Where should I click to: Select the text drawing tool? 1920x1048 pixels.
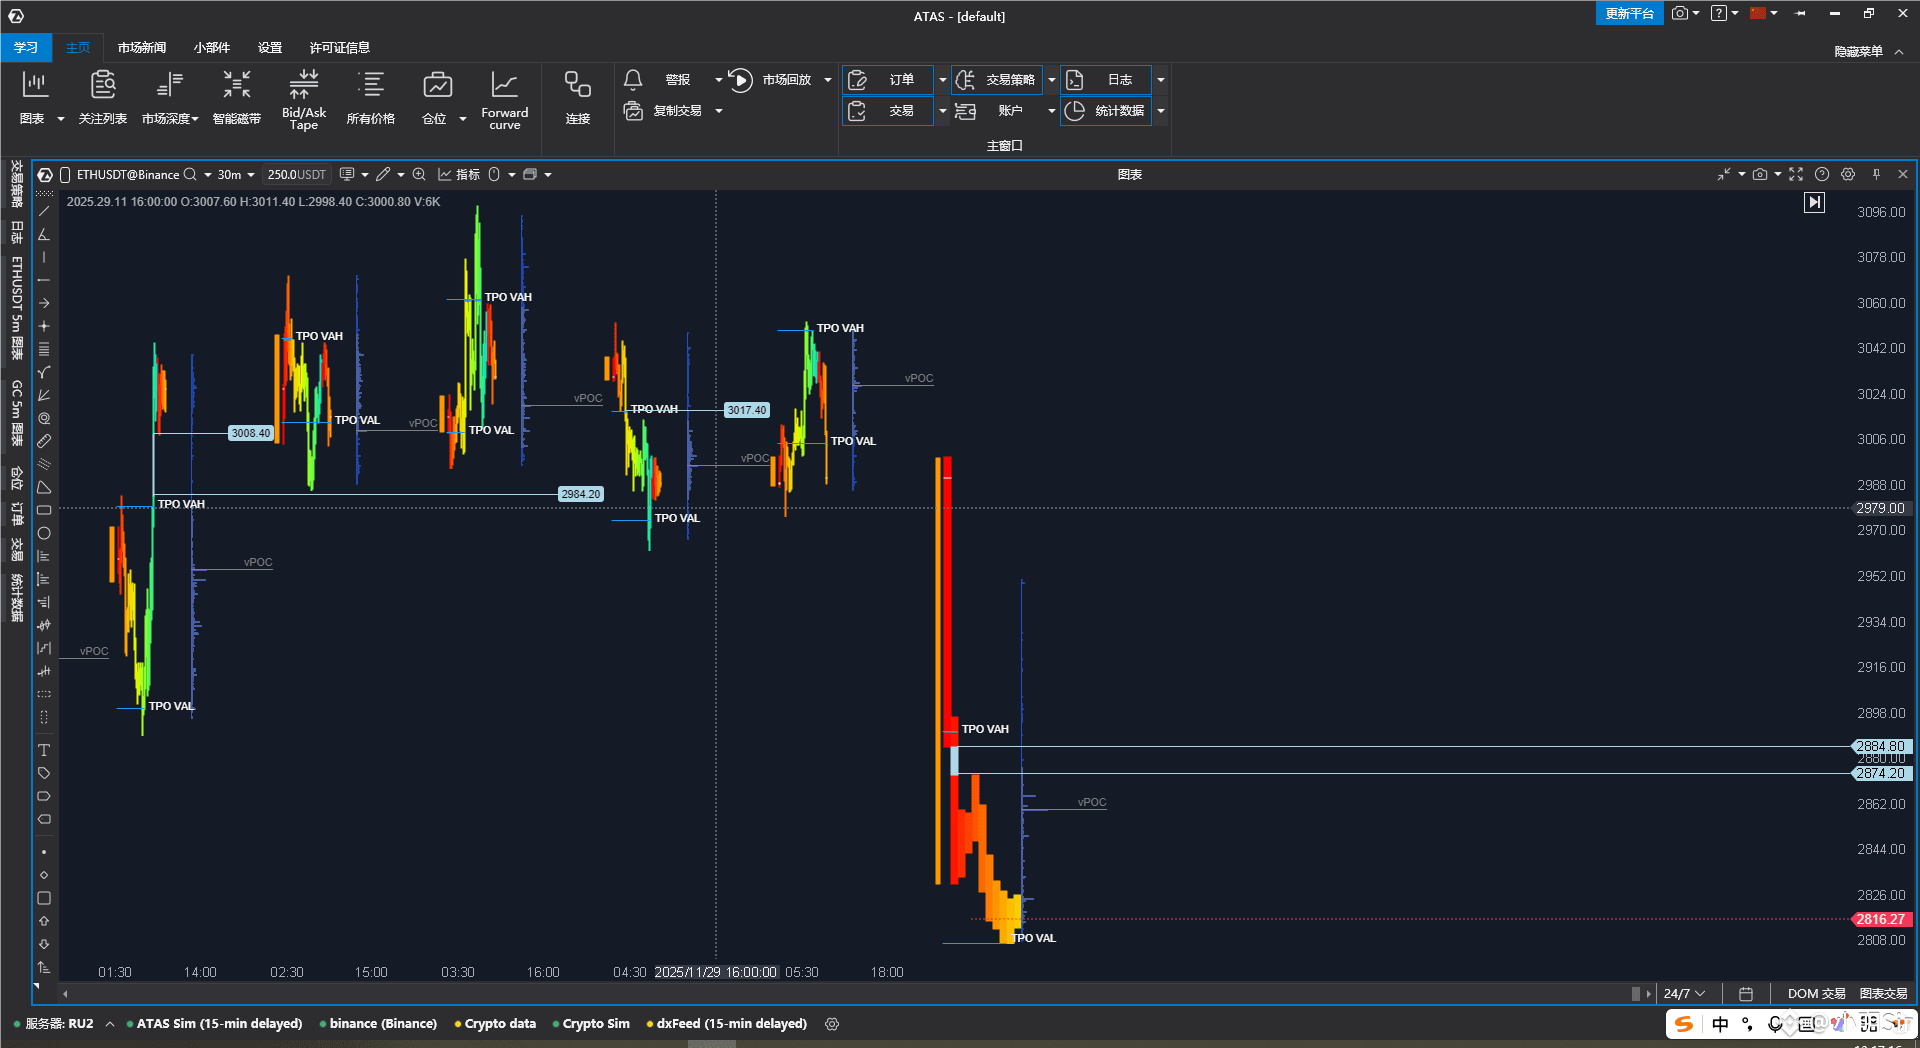point(44,750)
